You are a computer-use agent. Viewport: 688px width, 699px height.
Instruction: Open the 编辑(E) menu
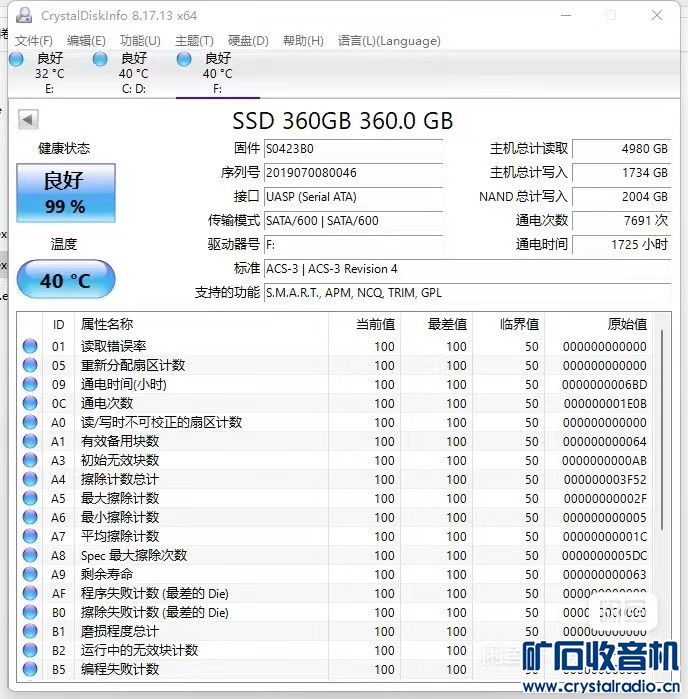[x=86, y=41]
